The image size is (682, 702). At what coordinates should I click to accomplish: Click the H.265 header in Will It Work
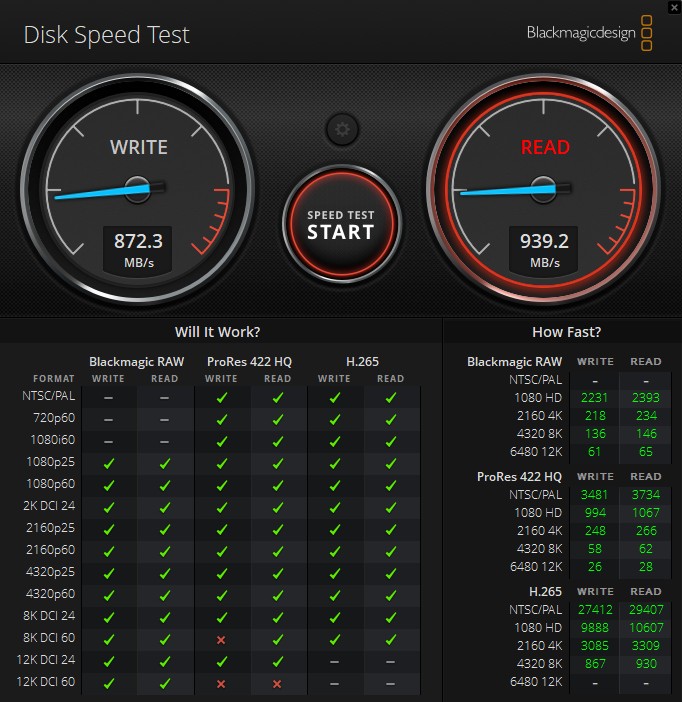tap(362, 361)
